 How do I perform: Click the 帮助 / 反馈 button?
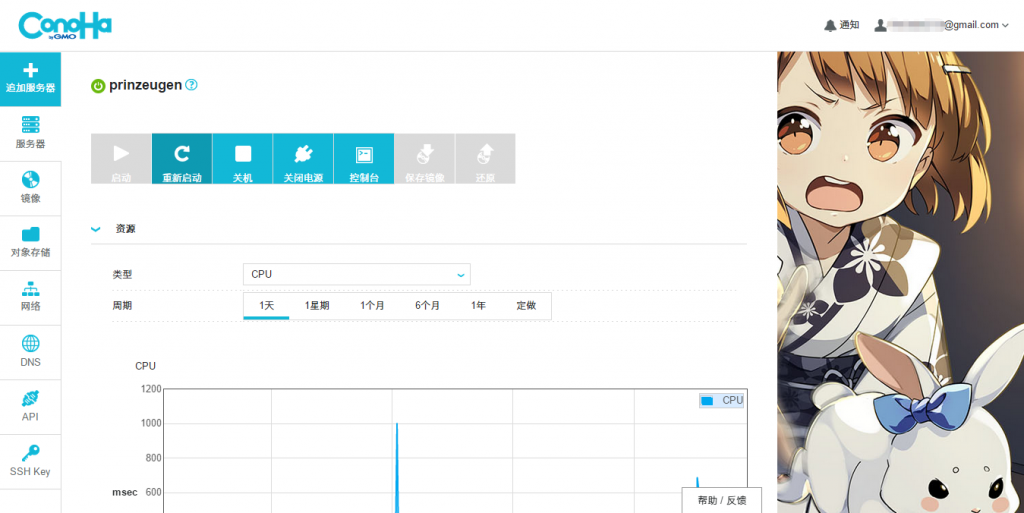coord(721,500)
